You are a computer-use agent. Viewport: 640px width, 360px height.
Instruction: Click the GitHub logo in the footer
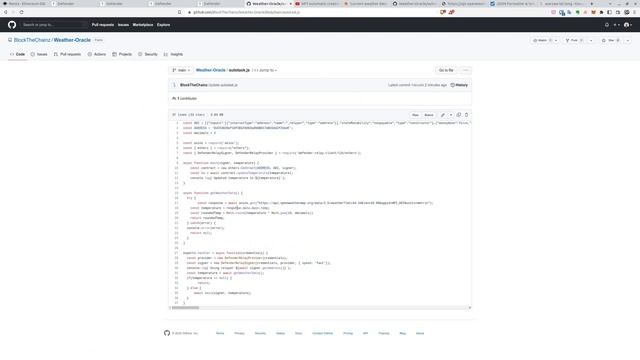click(x=167, y=333)
